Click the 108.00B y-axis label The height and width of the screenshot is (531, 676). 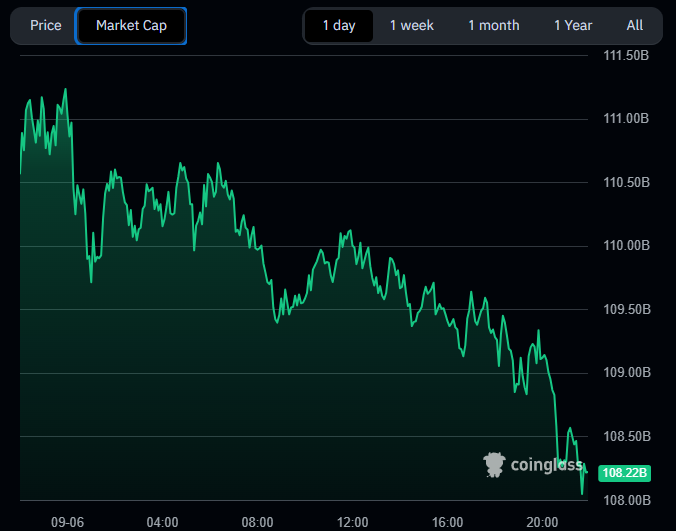pyautogui.click(x=627, y=499)
